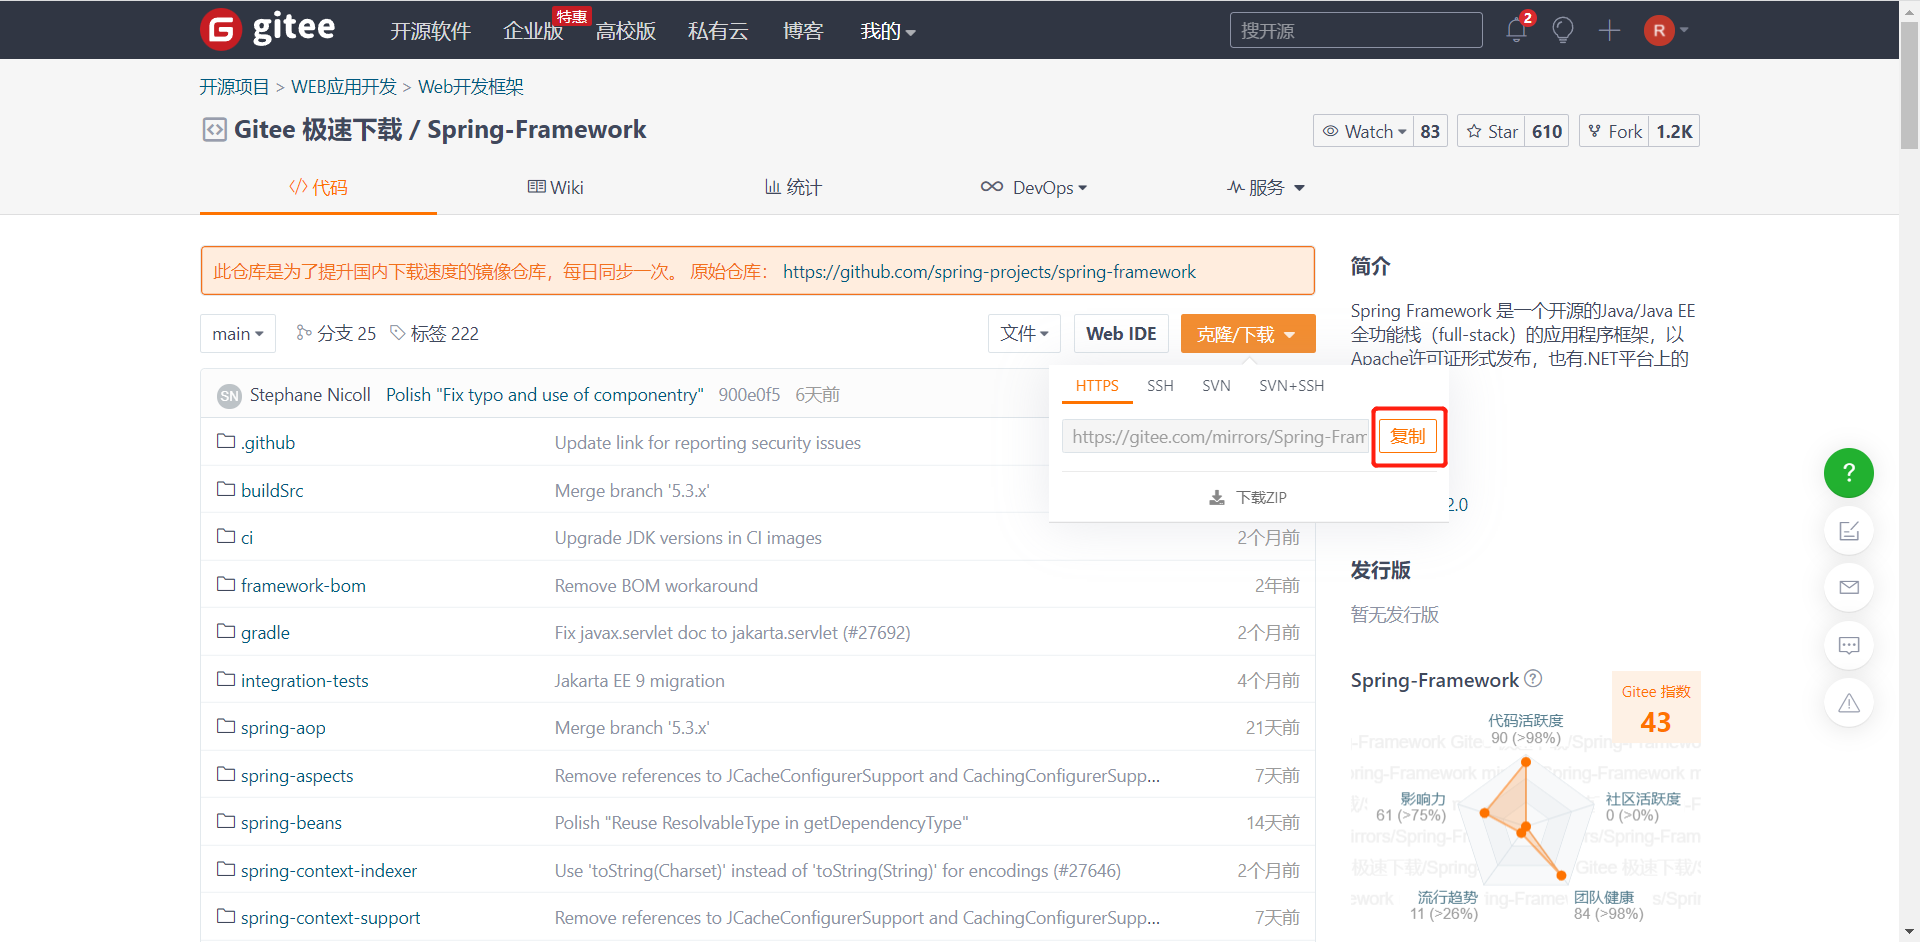Click the 开源项目 breadcrumb link
The image size is (1920, 942).
tap(234, 87)
